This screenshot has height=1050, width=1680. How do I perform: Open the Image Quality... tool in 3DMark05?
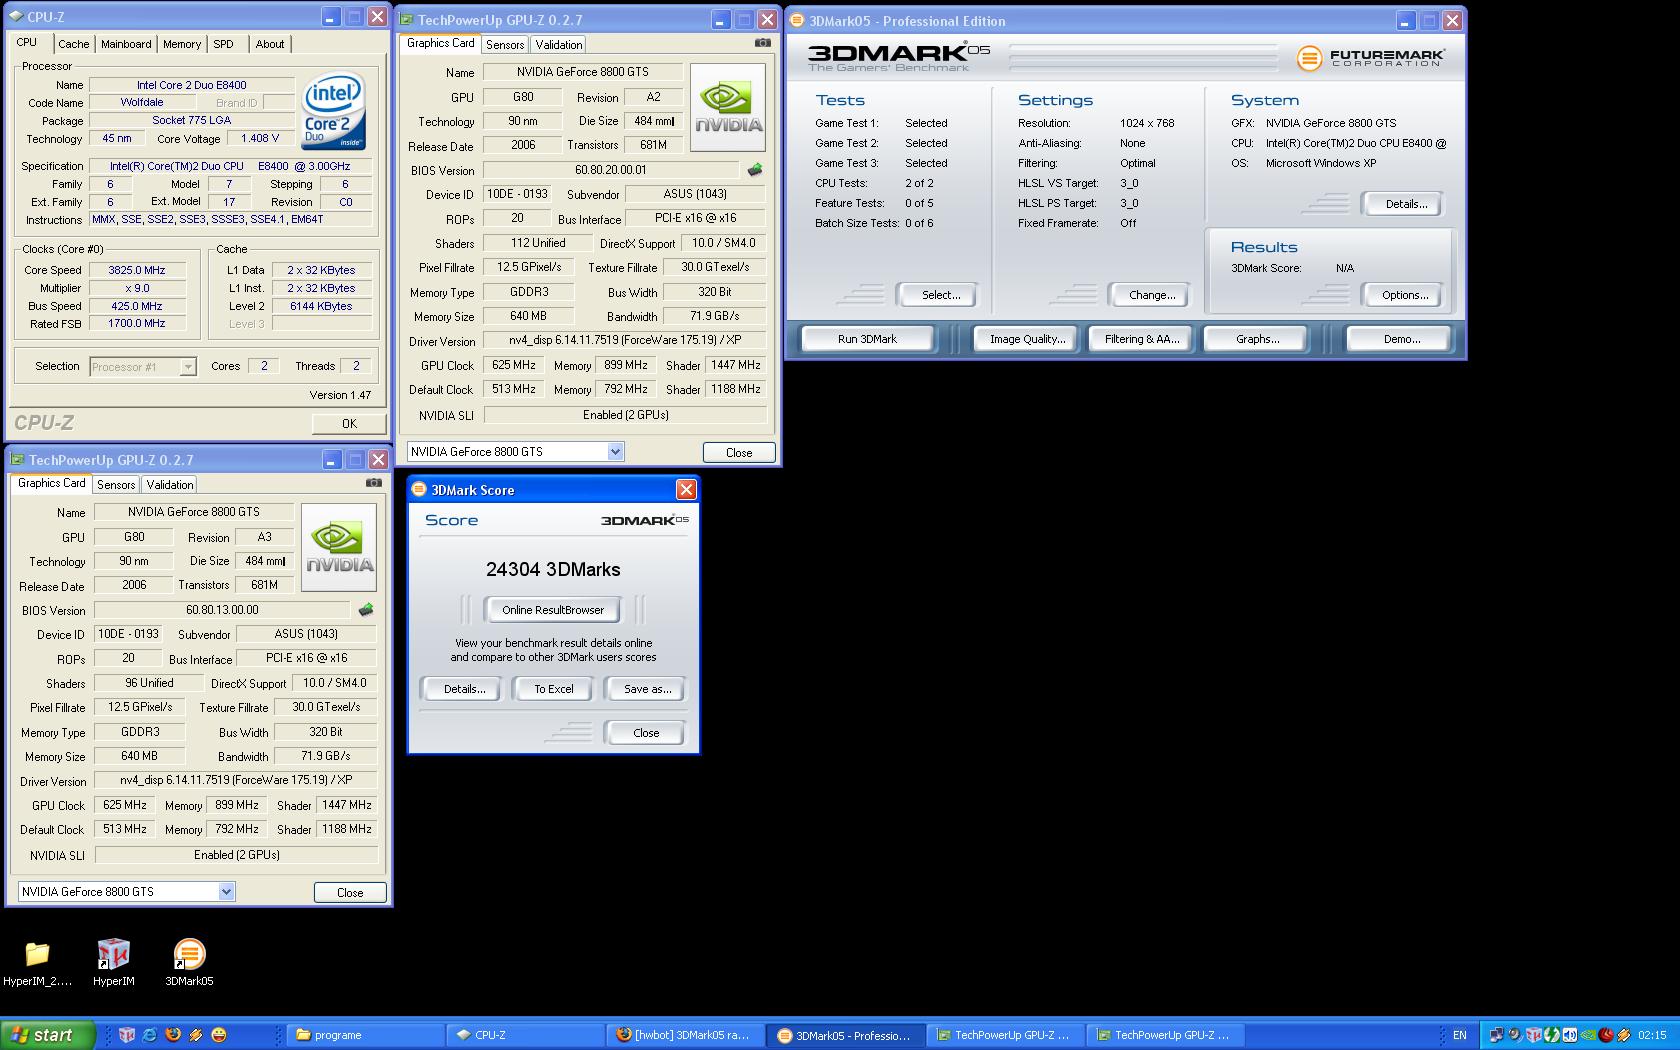1027,339
